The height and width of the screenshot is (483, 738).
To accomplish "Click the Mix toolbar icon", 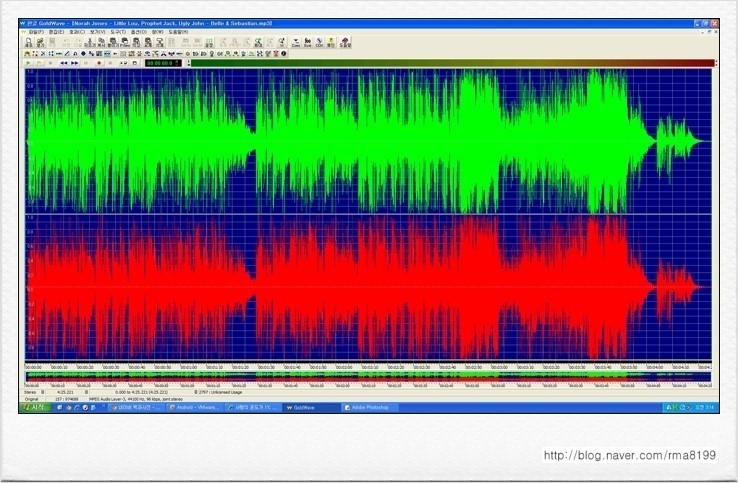I will (136, 42).
